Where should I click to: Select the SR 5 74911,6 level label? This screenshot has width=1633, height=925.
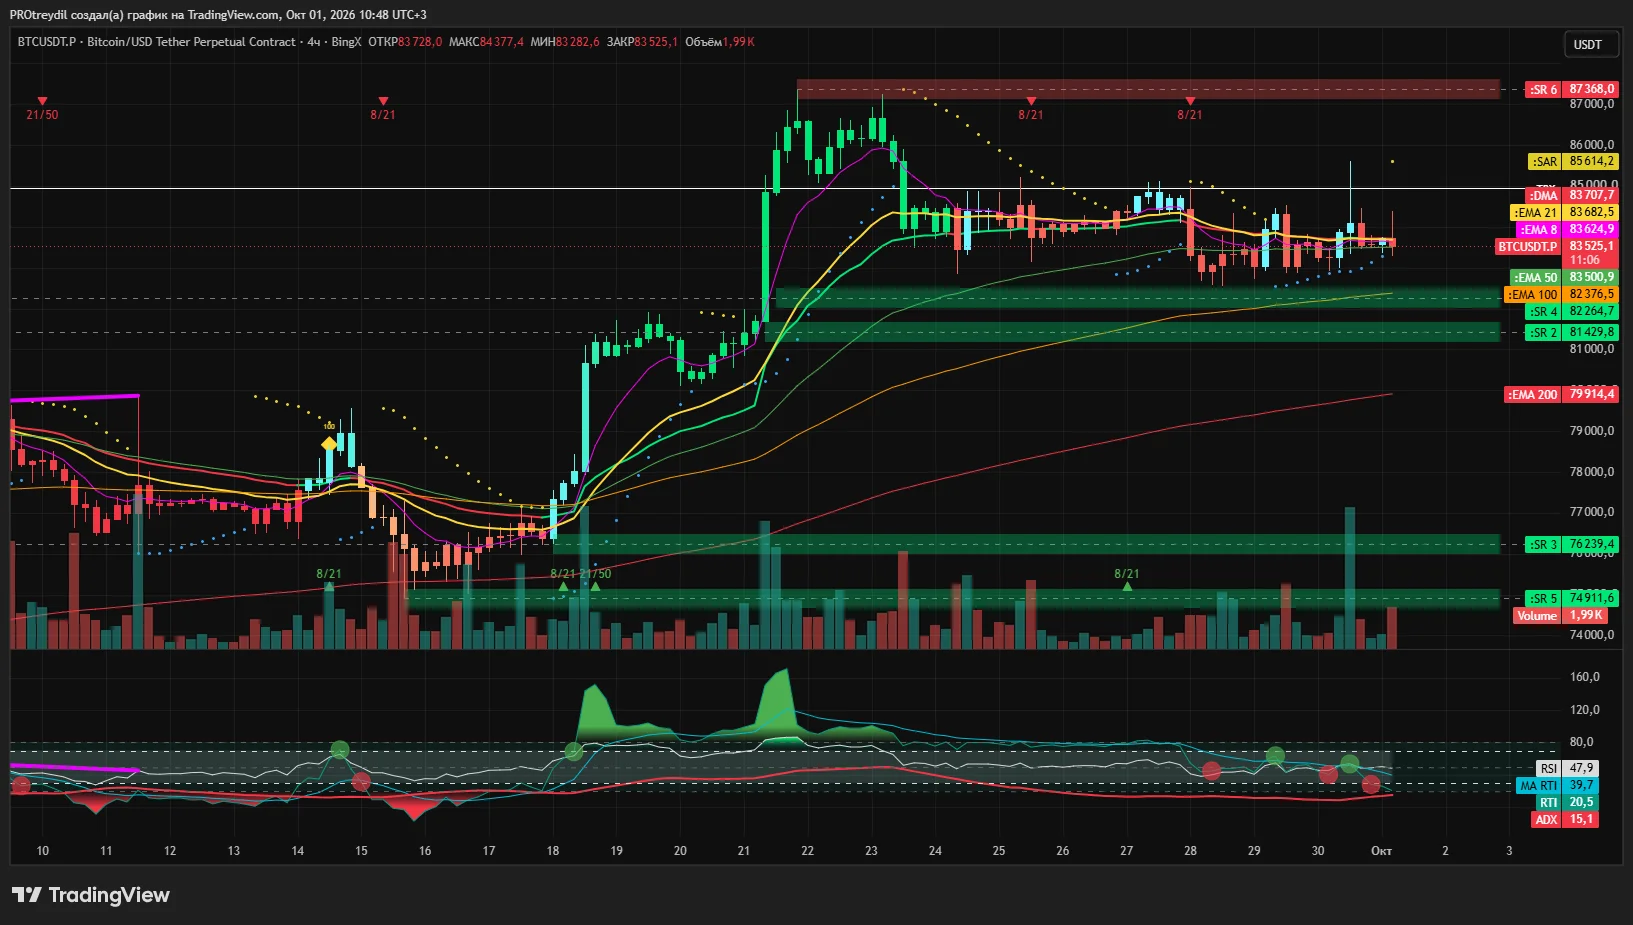(x=1572, y=598)
